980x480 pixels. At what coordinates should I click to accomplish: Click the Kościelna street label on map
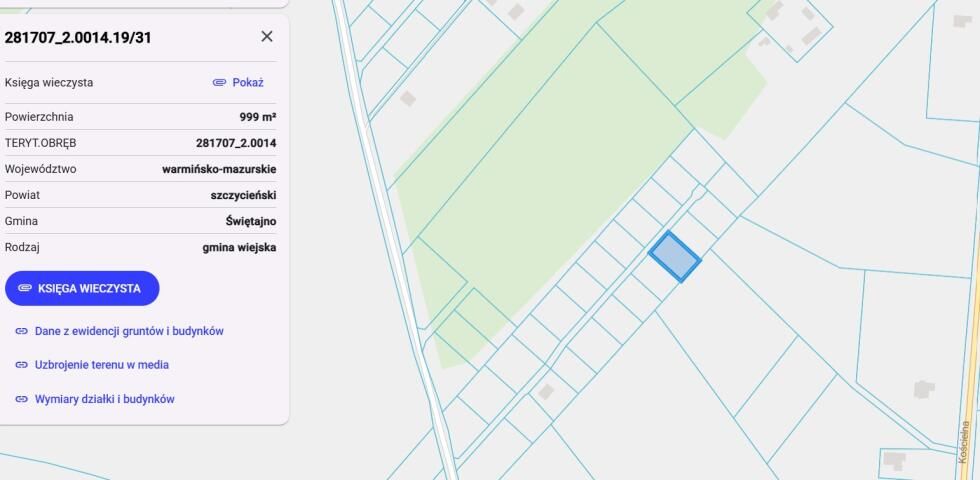pyautogui.click(x=964, y=441)
